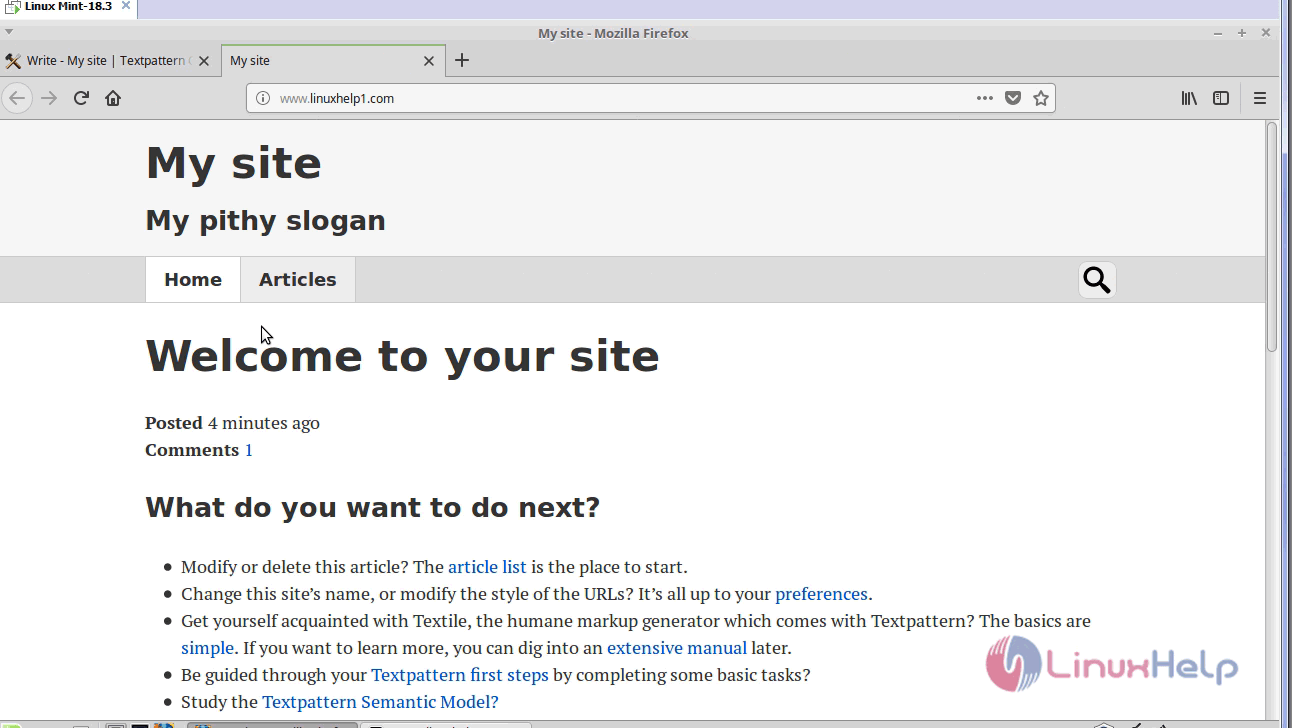
Task: Open the Library menu
Action: pos(1189,98)
